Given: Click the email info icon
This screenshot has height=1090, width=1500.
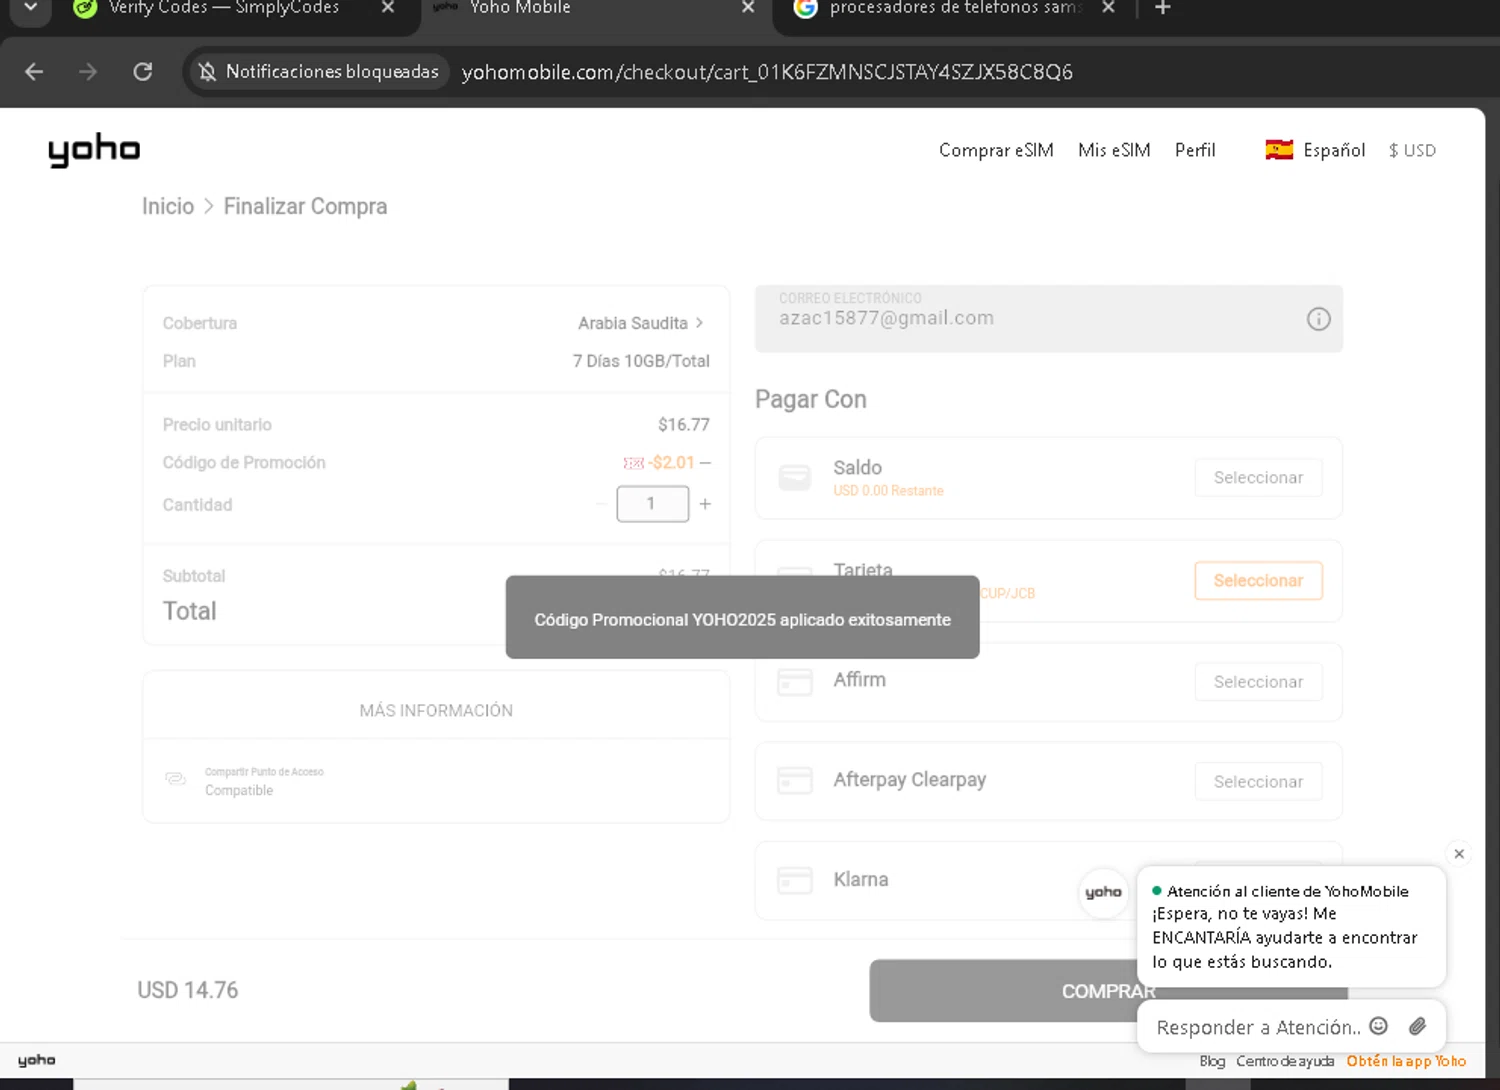Looking at the screenshot, I should (1318, 319).
